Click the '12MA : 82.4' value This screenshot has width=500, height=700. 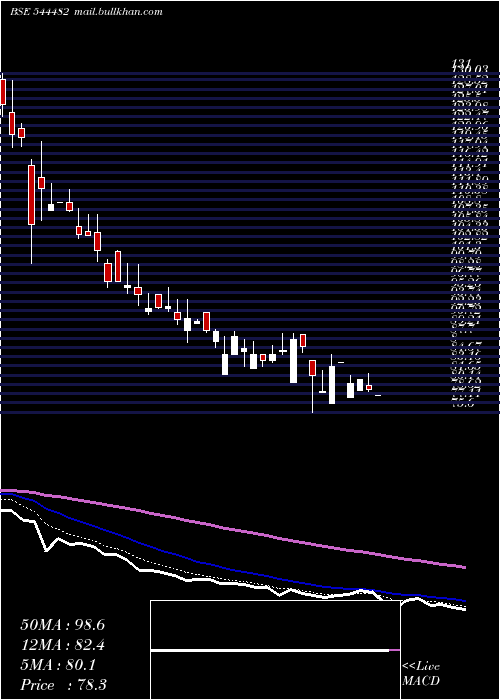tap(62, 645)
